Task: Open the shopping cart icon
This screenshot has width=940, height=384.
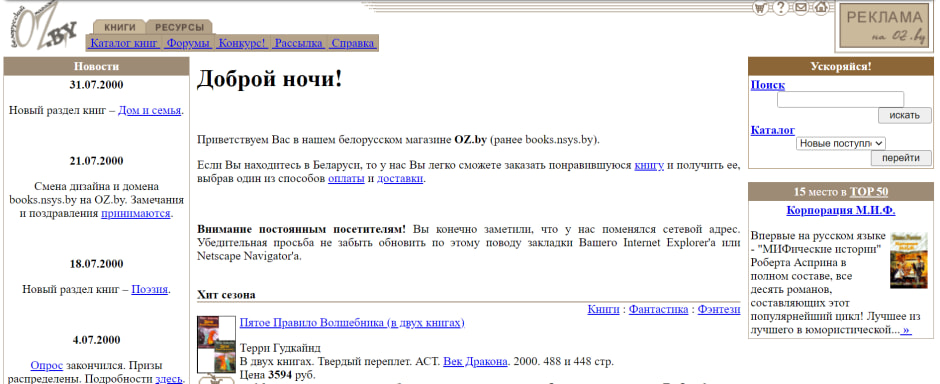Action: tap(760, 8)
